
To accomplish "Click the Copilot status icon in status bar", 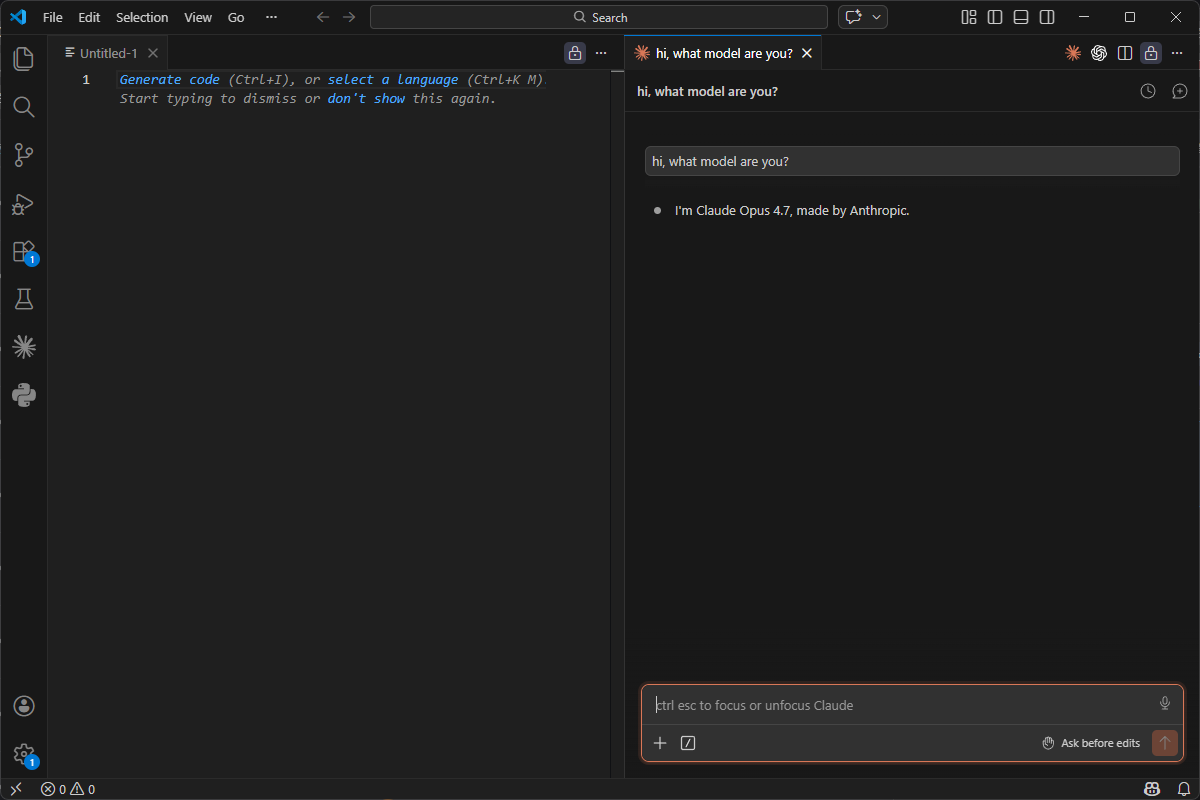I will pyautogui.click(x=1151, y=789).
